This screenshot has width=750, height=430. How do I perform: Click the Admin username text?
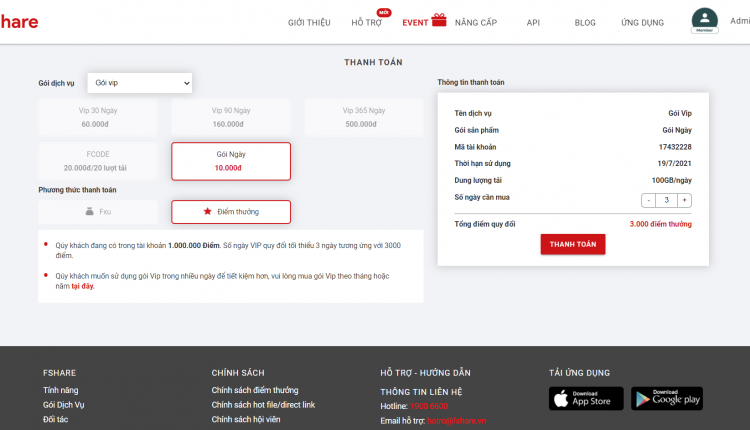pos(740,21)
